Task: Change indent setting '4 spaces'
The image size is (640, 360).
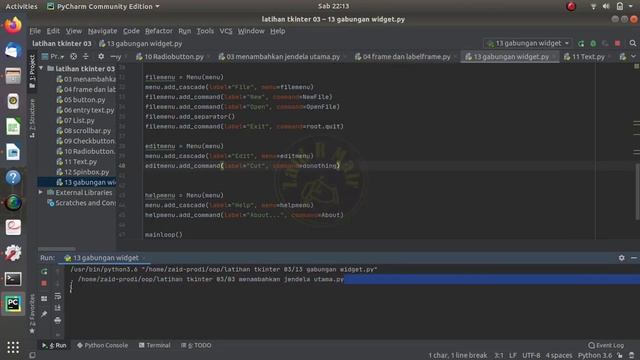Action: [x=559, y=356]
